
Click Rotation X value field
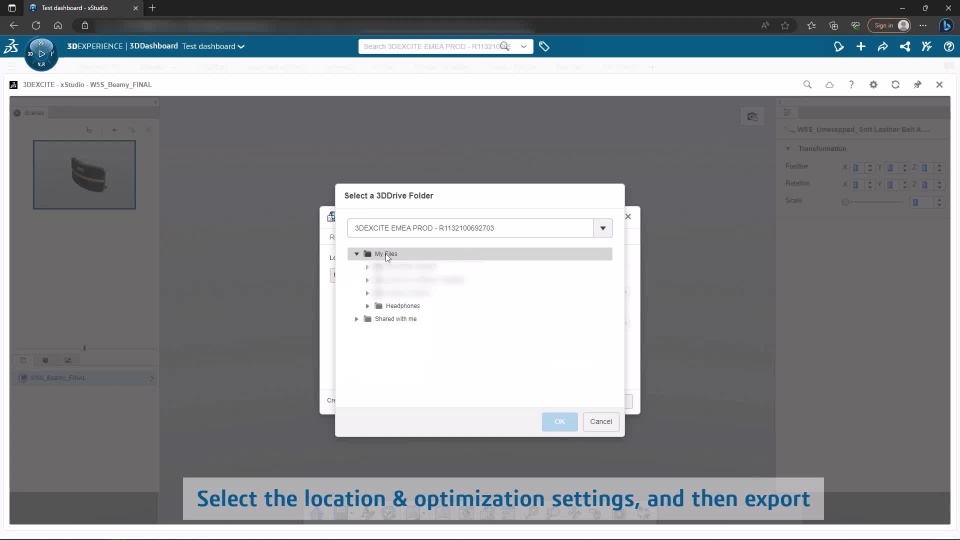[859, 184]
